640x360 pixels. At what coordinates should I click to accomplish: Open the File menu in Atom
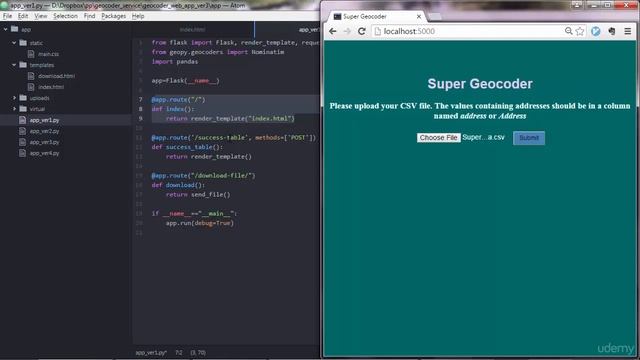click(7, 16)
